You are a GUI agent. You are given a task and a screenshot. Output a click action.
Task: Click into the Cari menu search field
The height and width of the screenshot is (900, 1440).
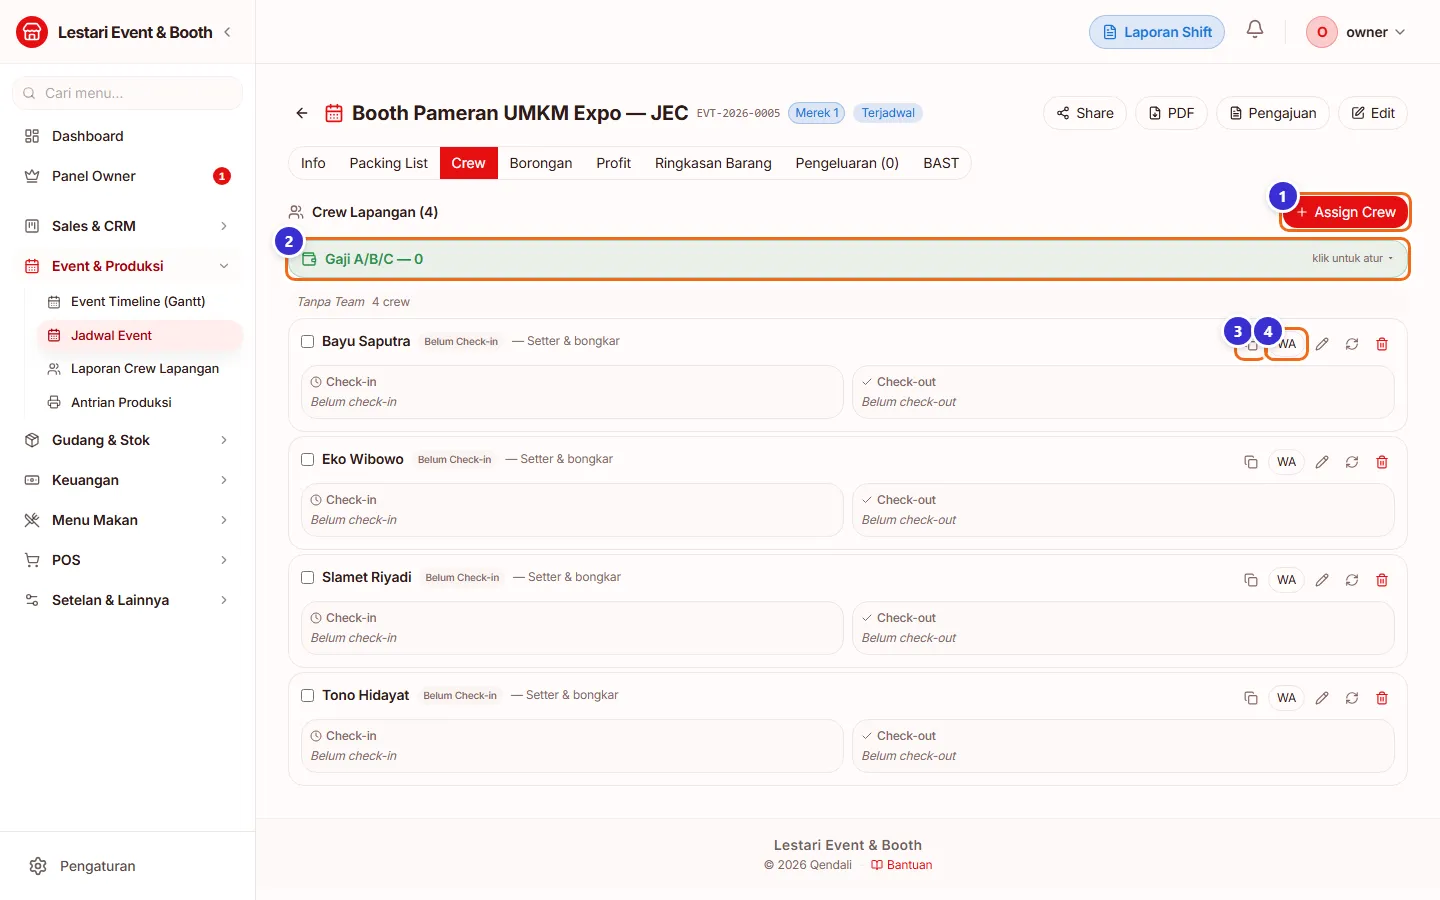point(127,93)
